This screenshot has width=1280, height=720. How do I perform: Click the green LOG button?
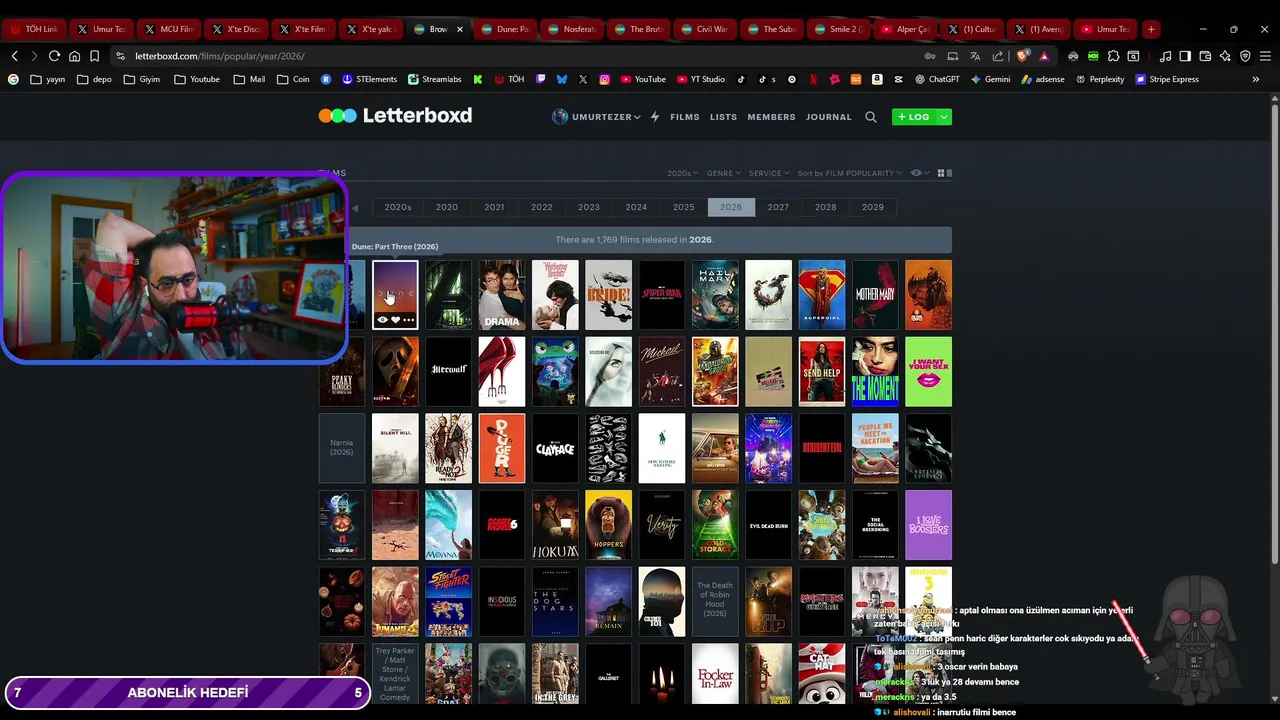(x=914, y=117)
